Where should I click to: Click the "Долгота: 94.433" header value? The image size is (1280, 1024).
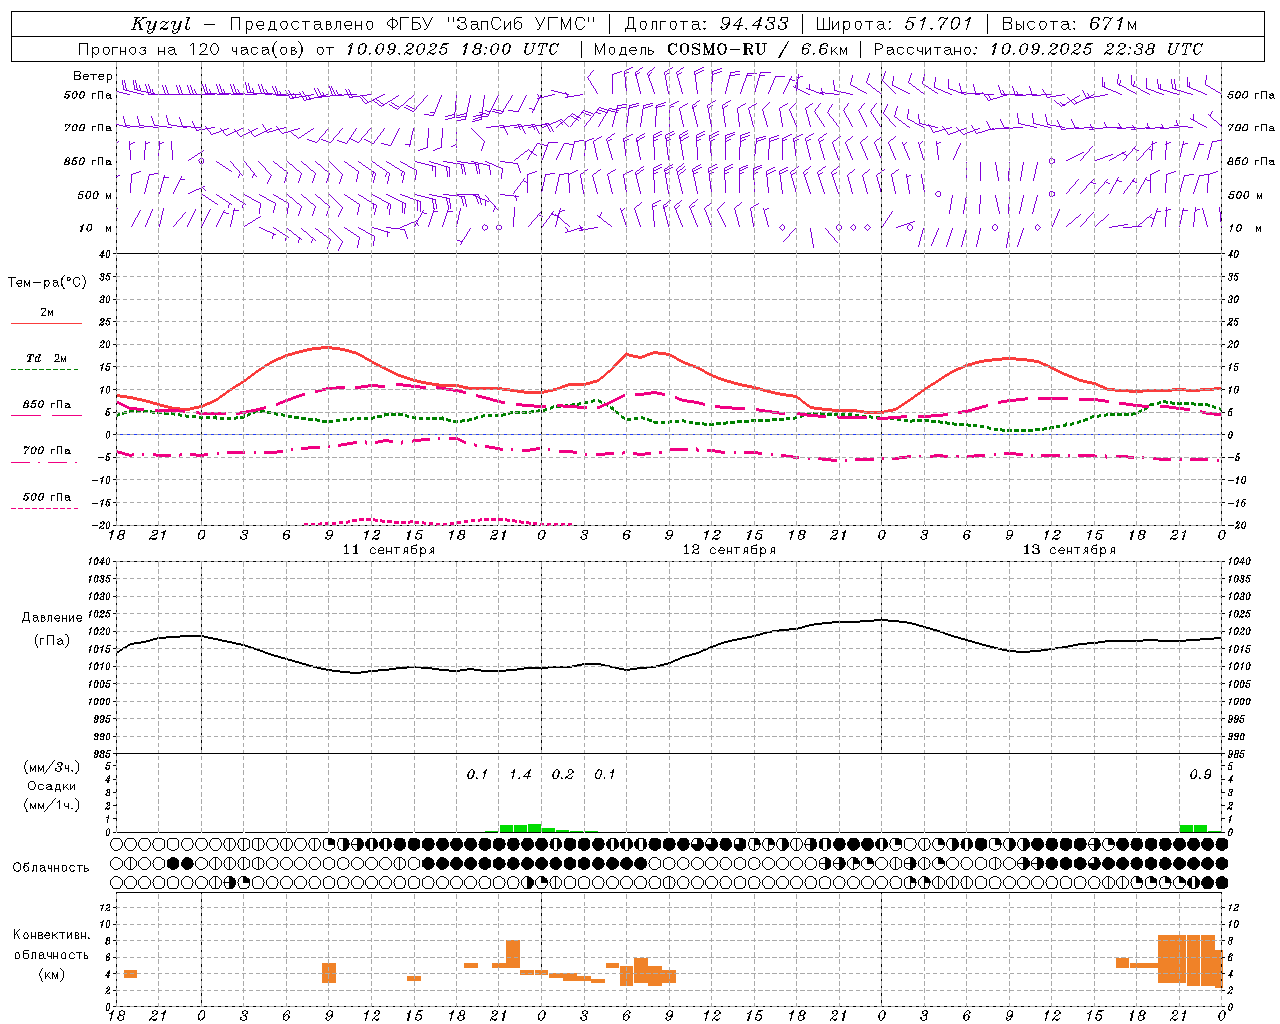click(706, 24)
